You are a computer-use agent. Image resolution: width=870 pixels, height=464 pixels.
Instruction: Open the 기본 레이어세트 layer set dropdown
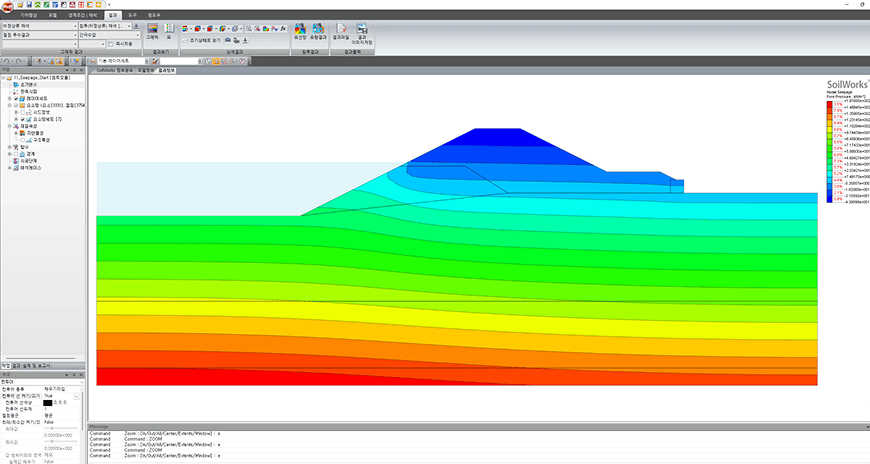point(123,61)
